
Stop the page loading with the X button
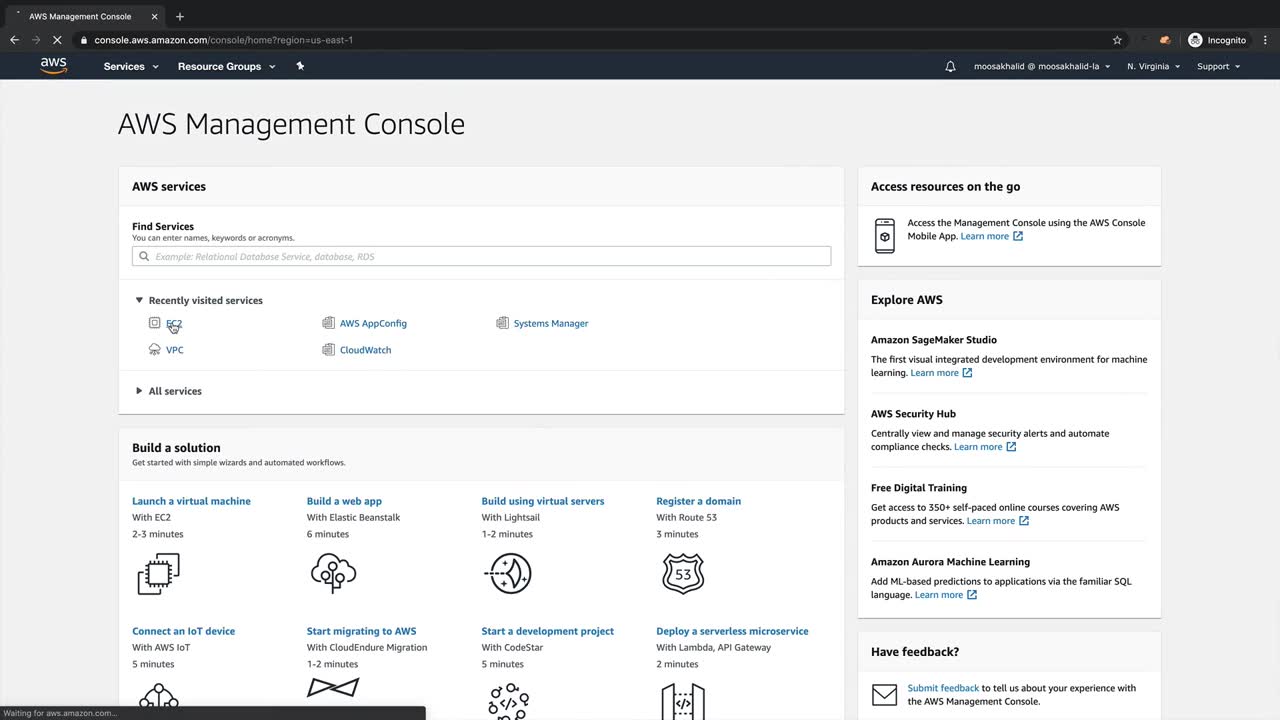coord(59,40)
